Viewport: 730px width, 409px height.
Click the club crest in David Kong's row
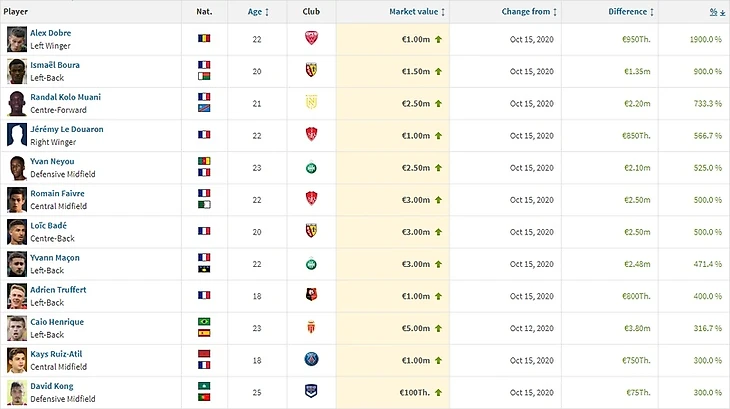[311, 390]
